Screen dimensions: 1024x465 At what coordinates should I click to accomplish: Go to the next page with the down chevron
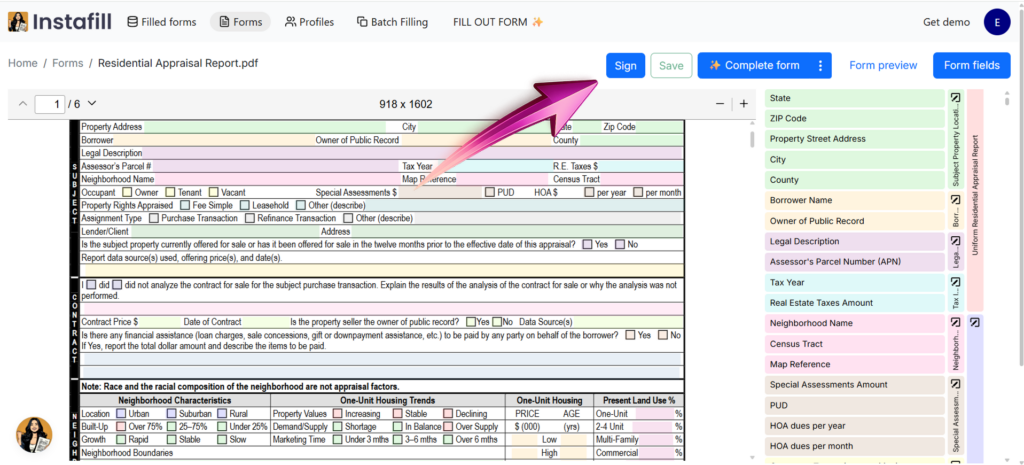pos(91,103)
